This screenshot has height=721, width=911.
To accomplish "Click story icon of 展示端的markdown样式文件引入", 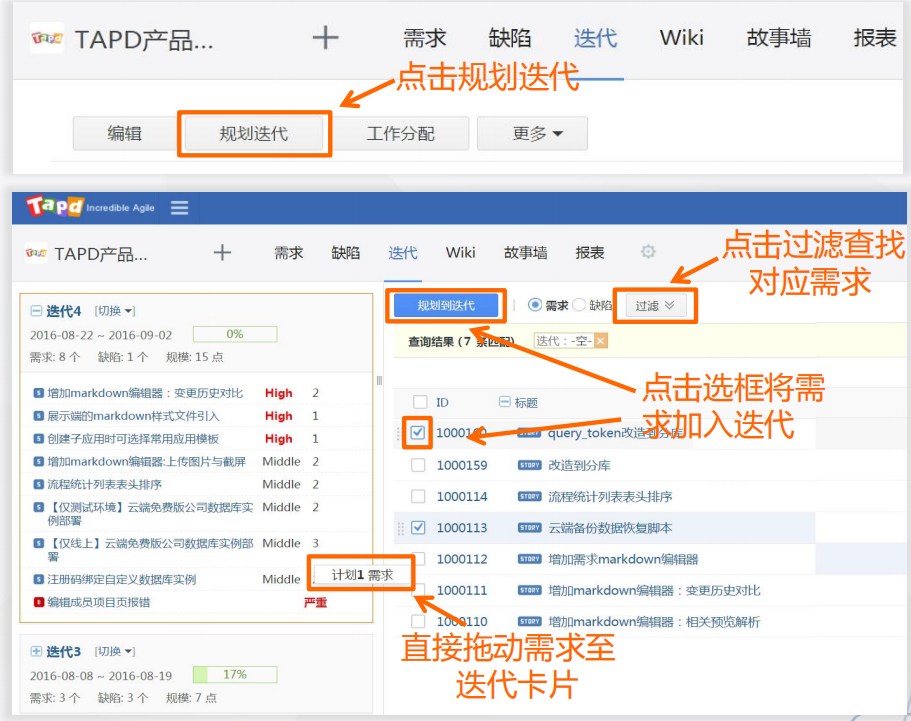I will click(38, 416).
